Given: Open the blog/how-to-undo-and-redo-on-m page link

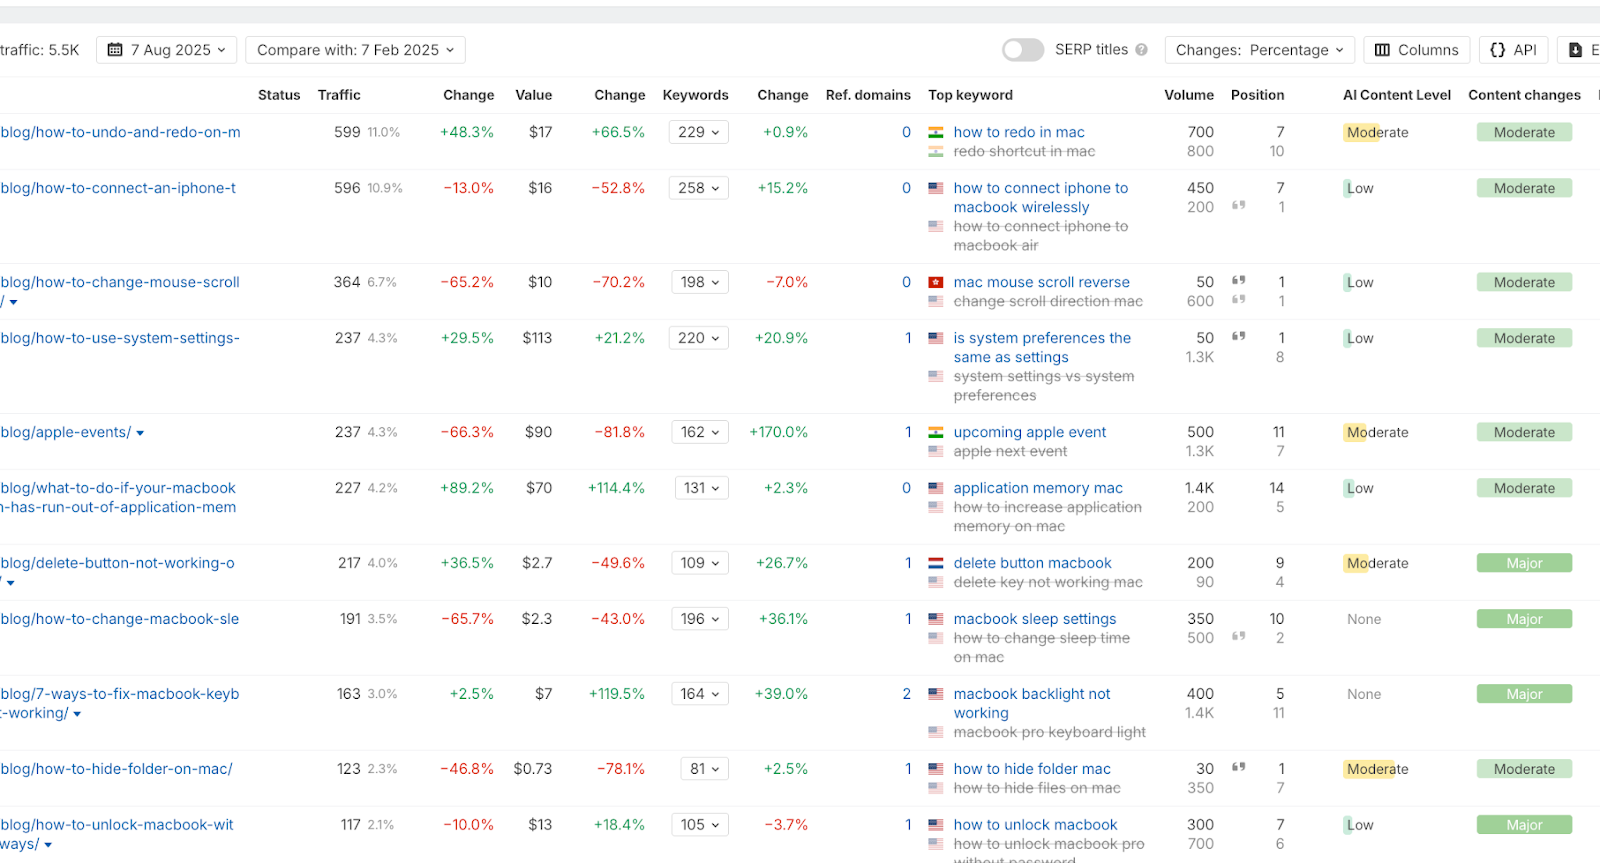Looking at the screenshot, I should (120, 132).
